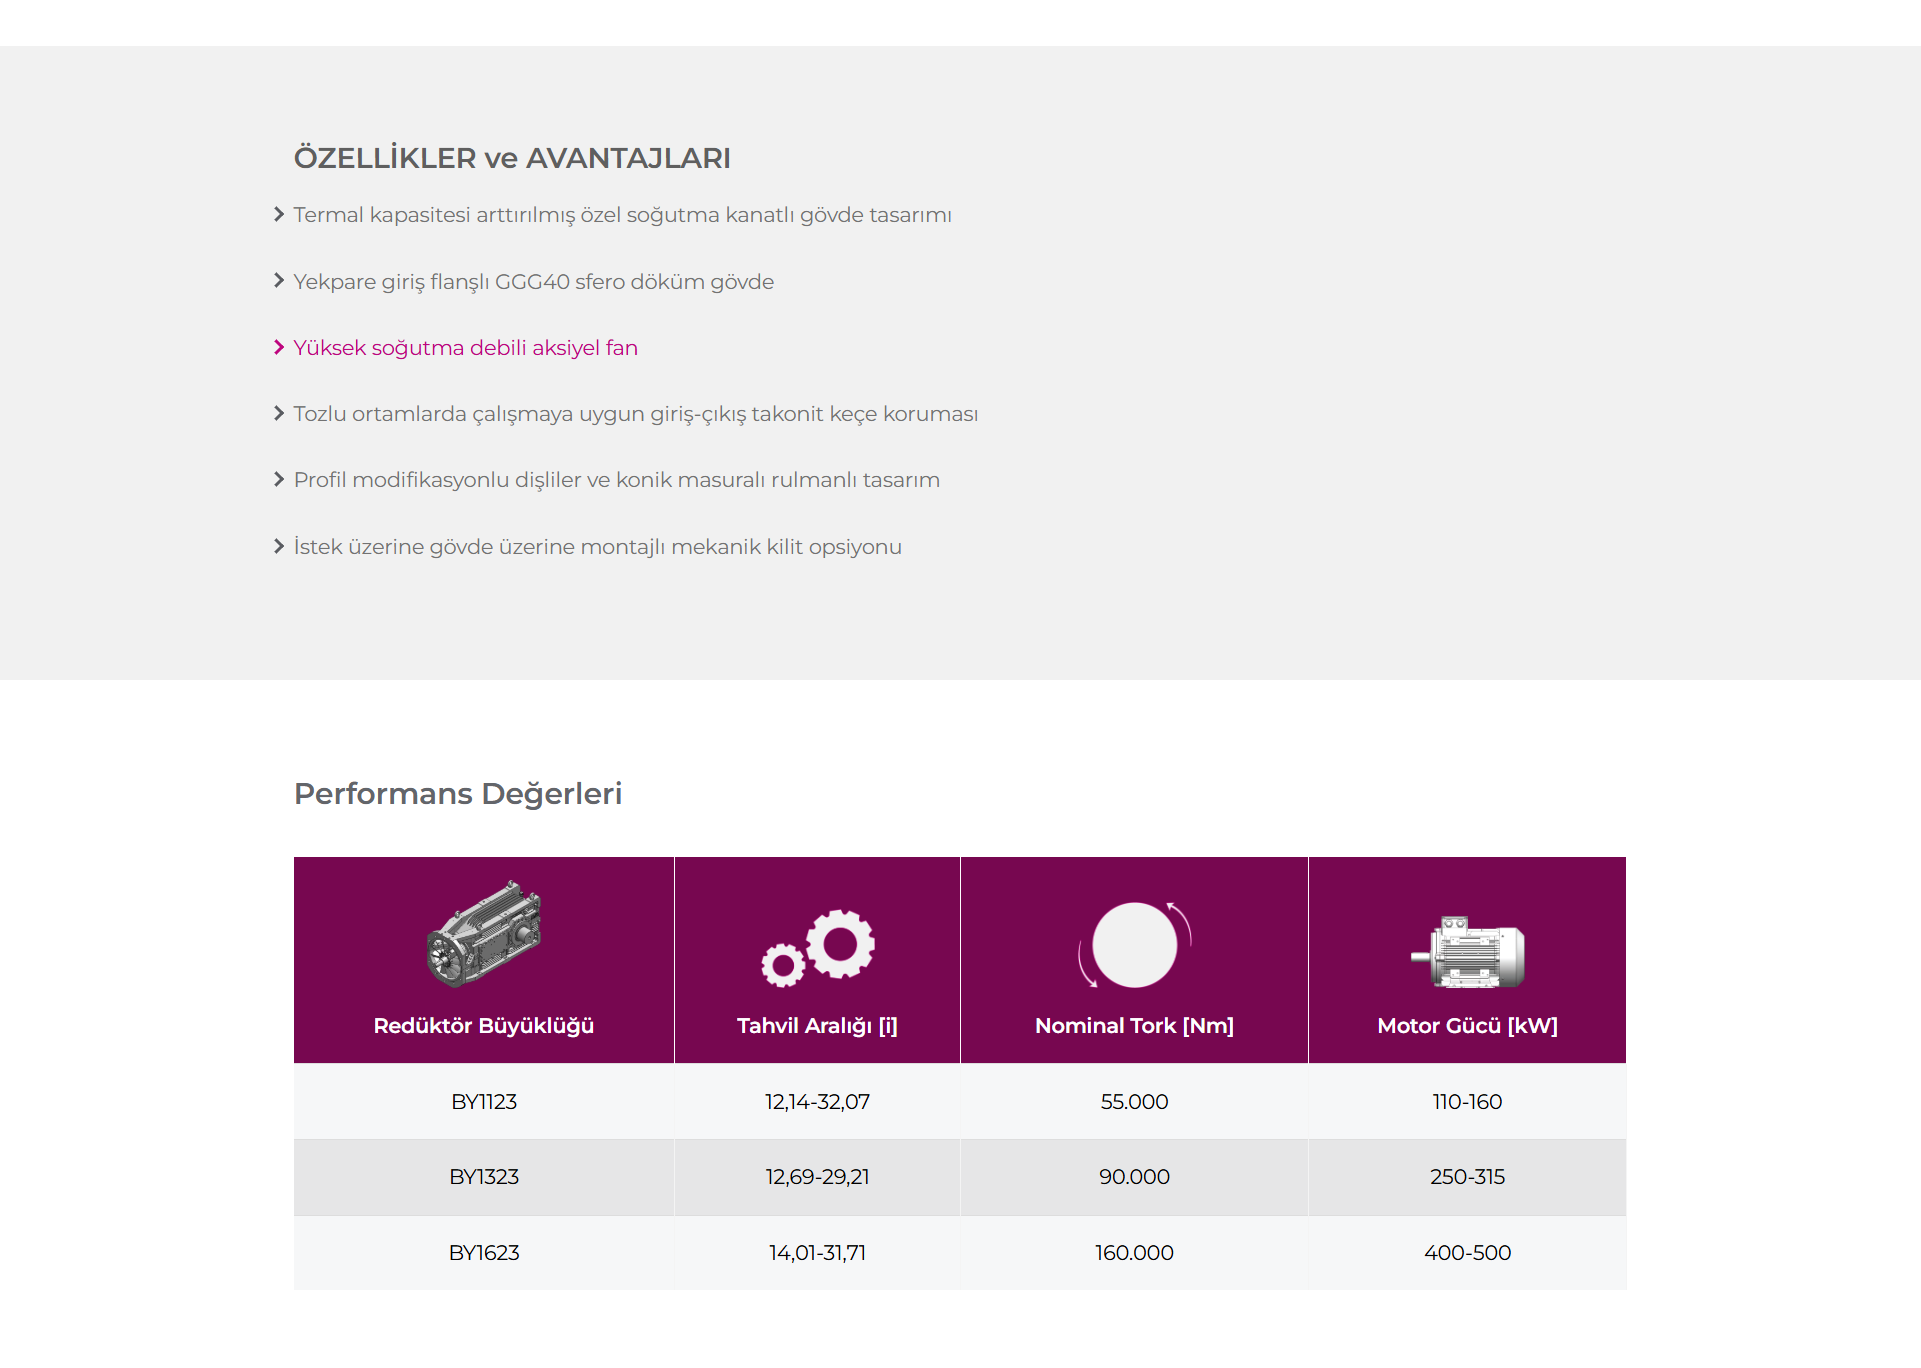
Task: Click chevron beside 'Yekpare giriş flanşlı' item
Action: [279, 281]
